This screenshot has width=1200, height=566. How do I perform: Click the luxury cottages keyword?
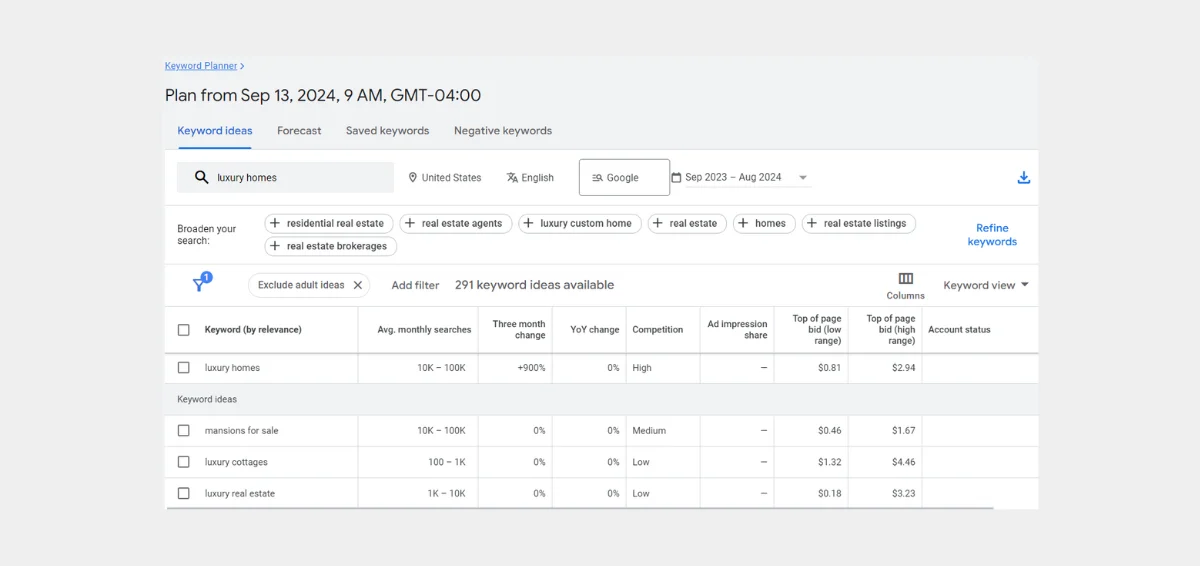tap(236, 462)
